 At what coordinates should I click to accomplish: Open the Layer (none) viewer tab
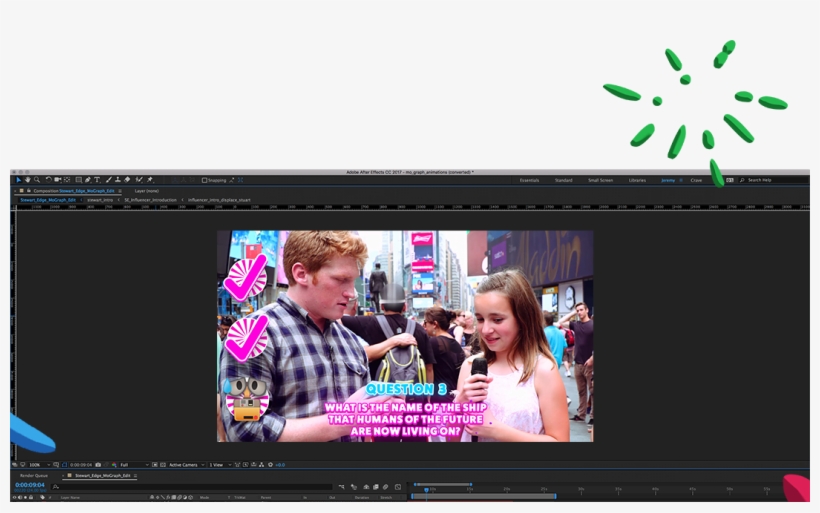click(146, 191)
